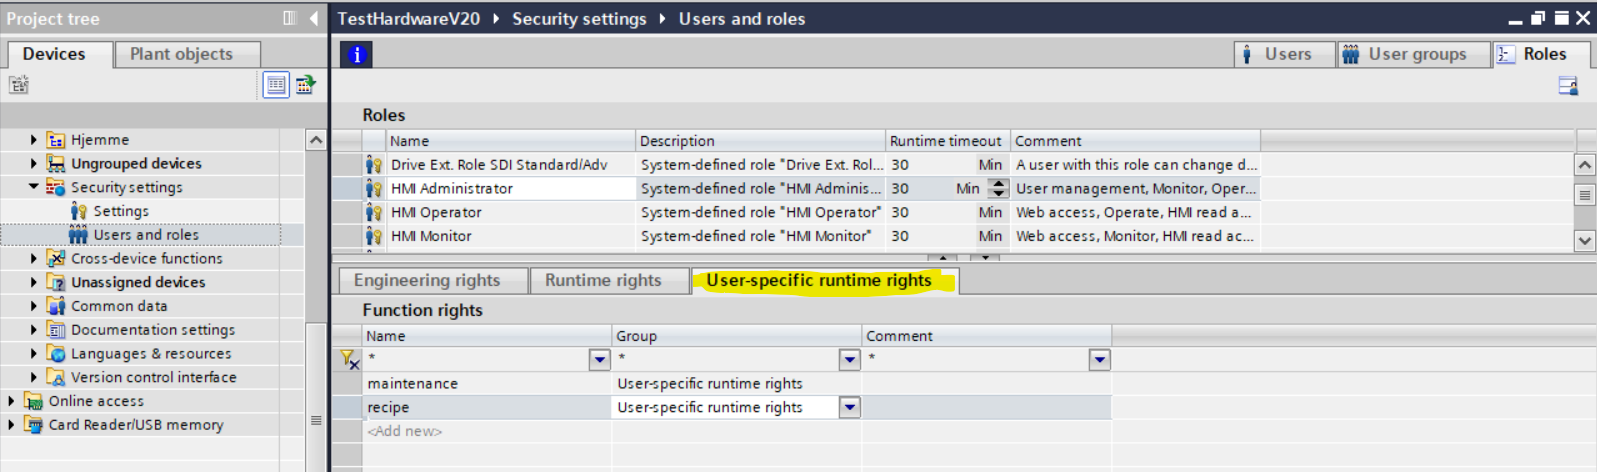This screenshot has height=472, width=1597.
Task: Open the Group dropdown for recipe row
Action: coord(849,407)
